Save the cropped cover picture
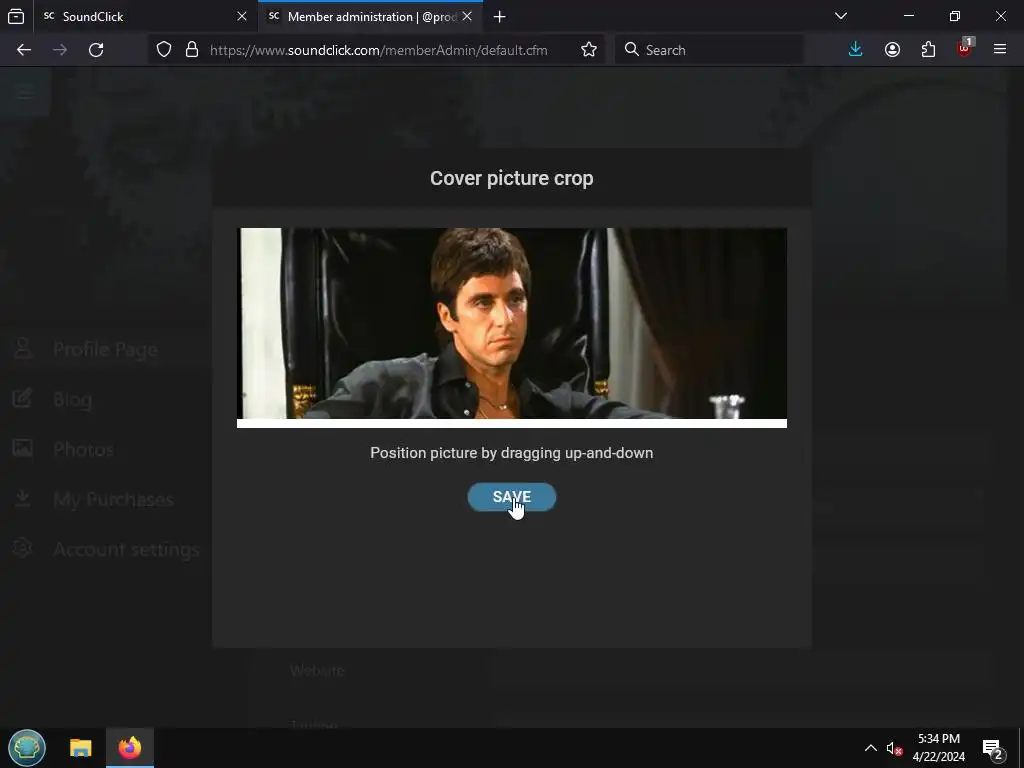 (511, 497)
